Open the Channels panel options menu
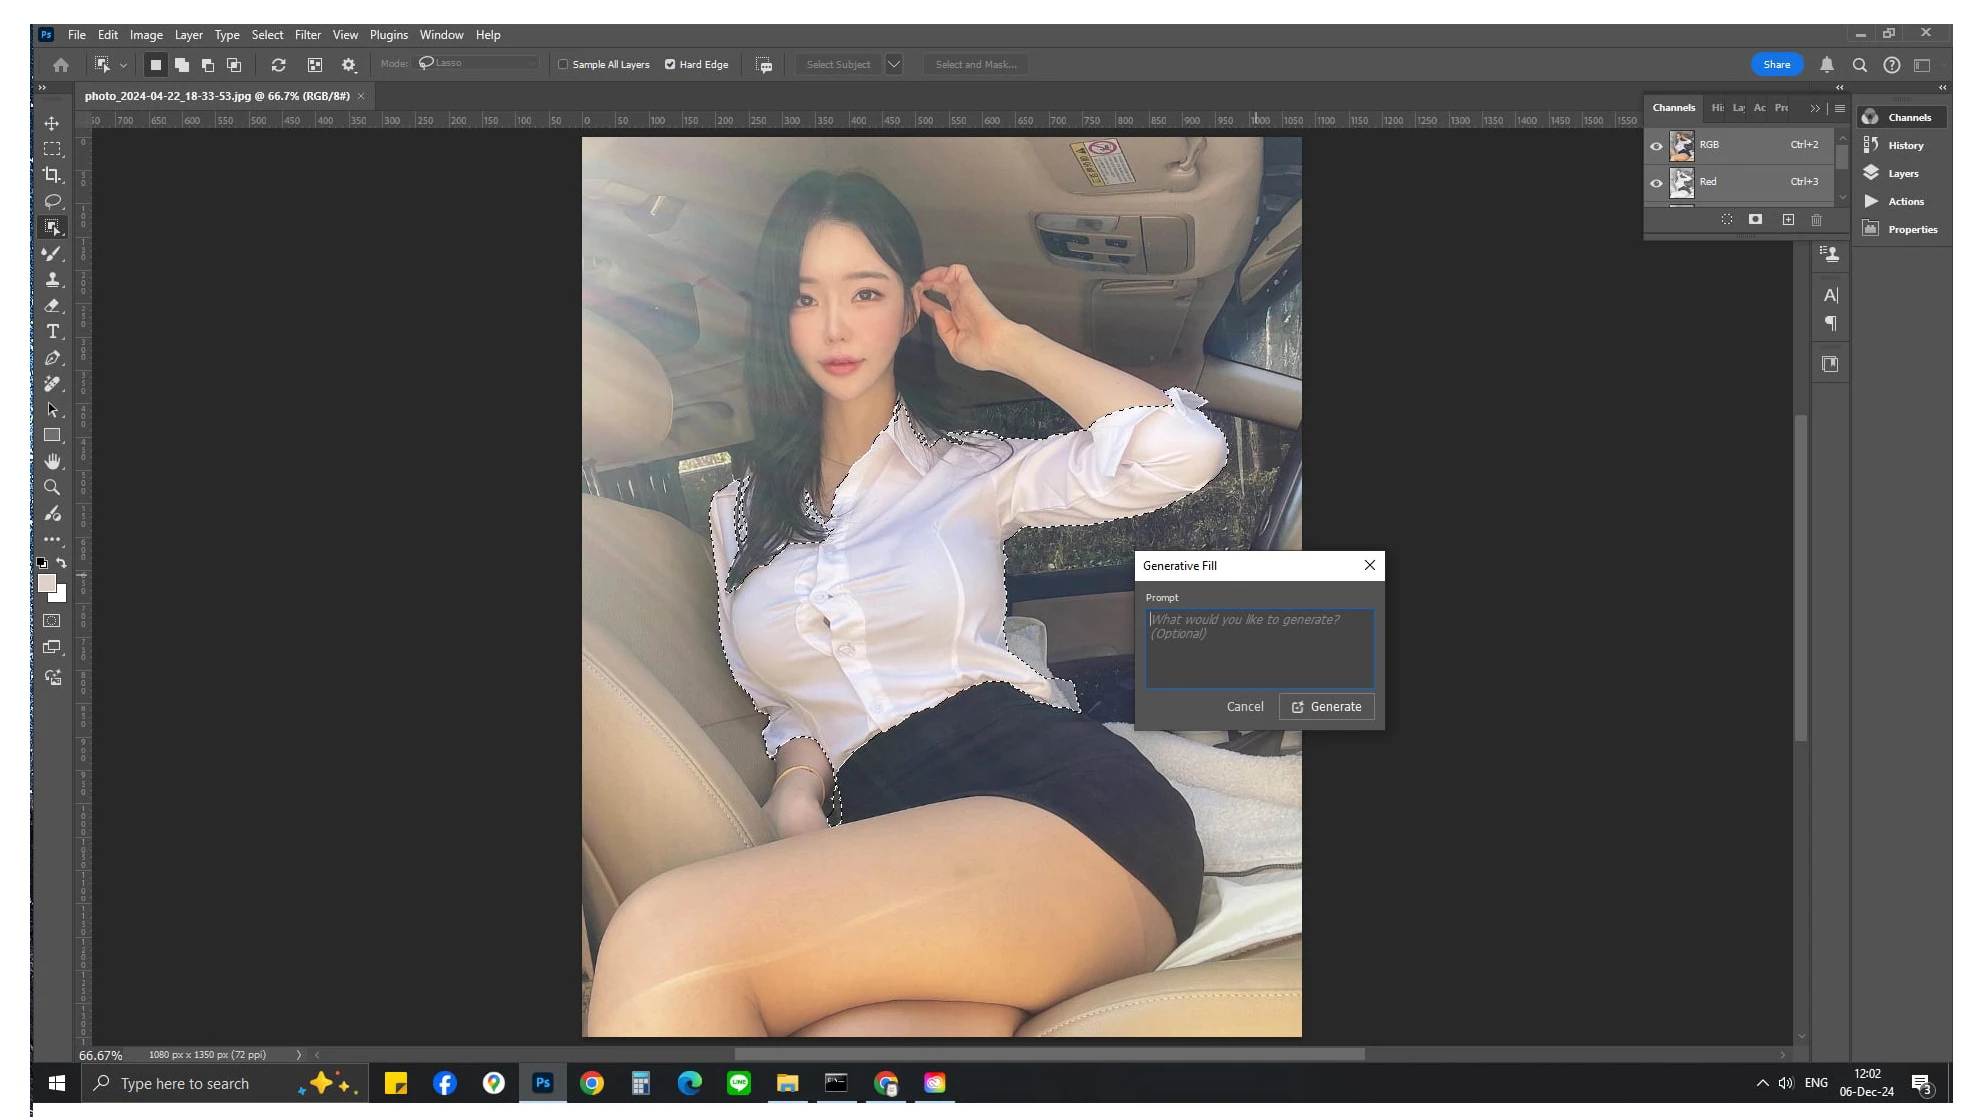The height and width of the screenshot is (1117, 1986). pos(1840,108)
